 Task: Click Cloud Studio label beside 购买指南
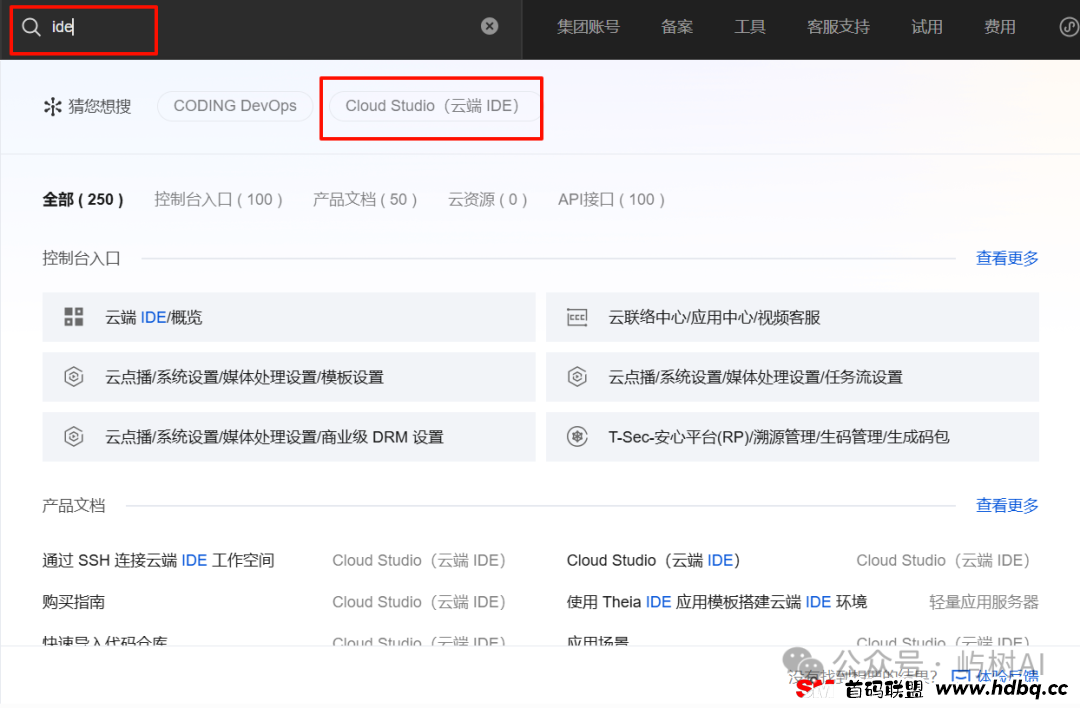[419, 602]
